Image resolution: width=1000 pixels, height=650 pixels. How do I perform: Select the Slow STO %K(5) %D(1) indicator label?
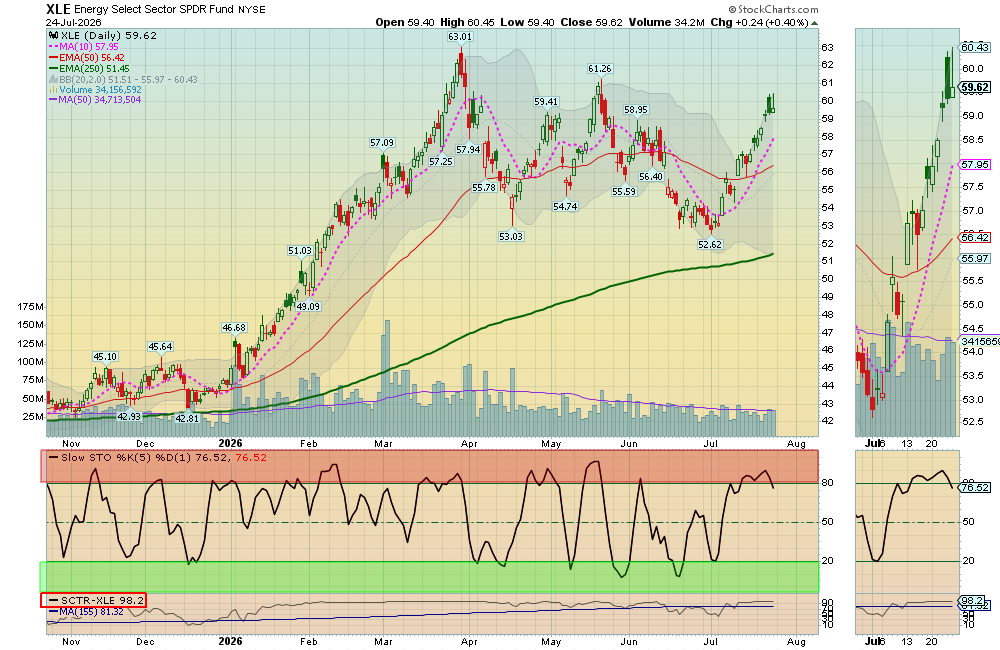pyautogui.click(x=157, y=457)
